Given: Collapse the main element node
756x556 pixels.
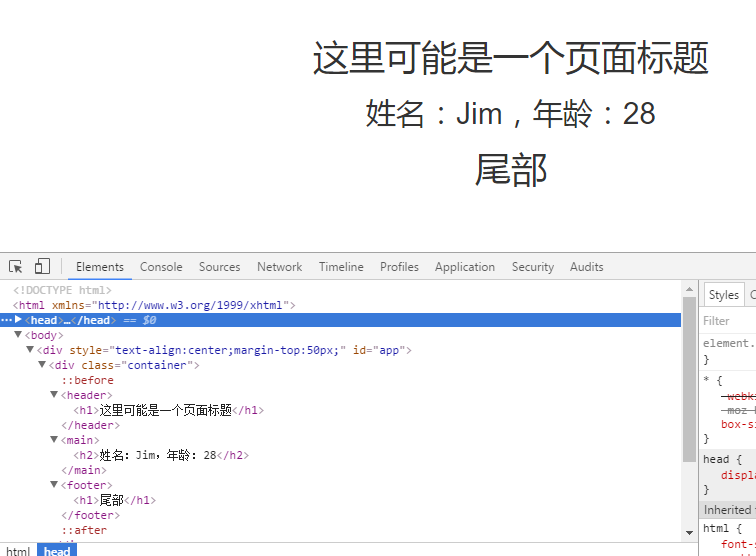Looking at the screenshot, I should click(x=54, y=439).
